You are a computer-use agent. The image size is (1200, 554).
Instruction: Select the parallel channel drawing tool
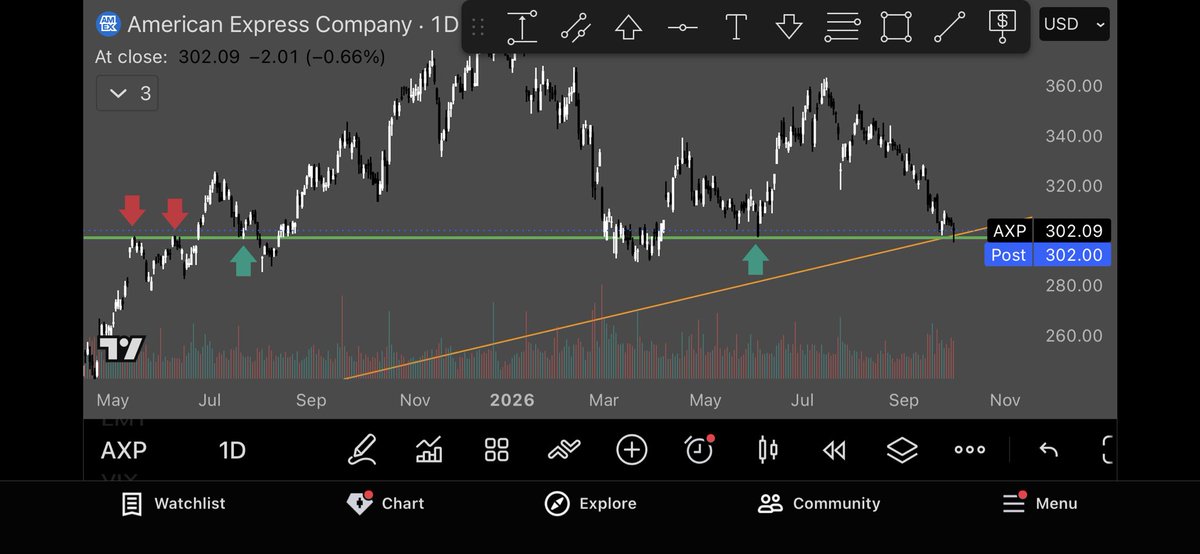point(576,27)
